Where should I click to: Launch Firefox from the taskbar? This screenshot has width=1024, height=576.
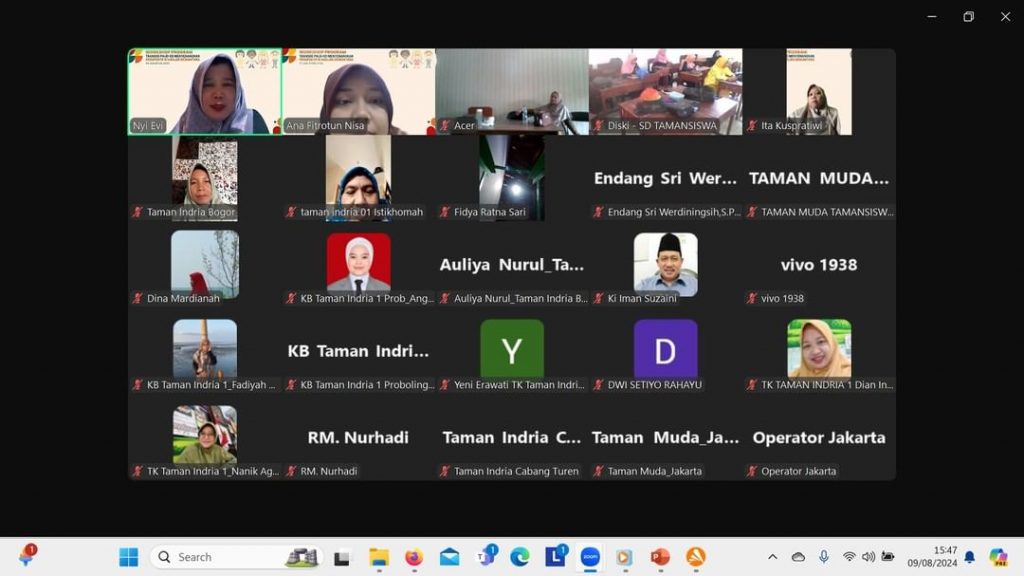414,557
